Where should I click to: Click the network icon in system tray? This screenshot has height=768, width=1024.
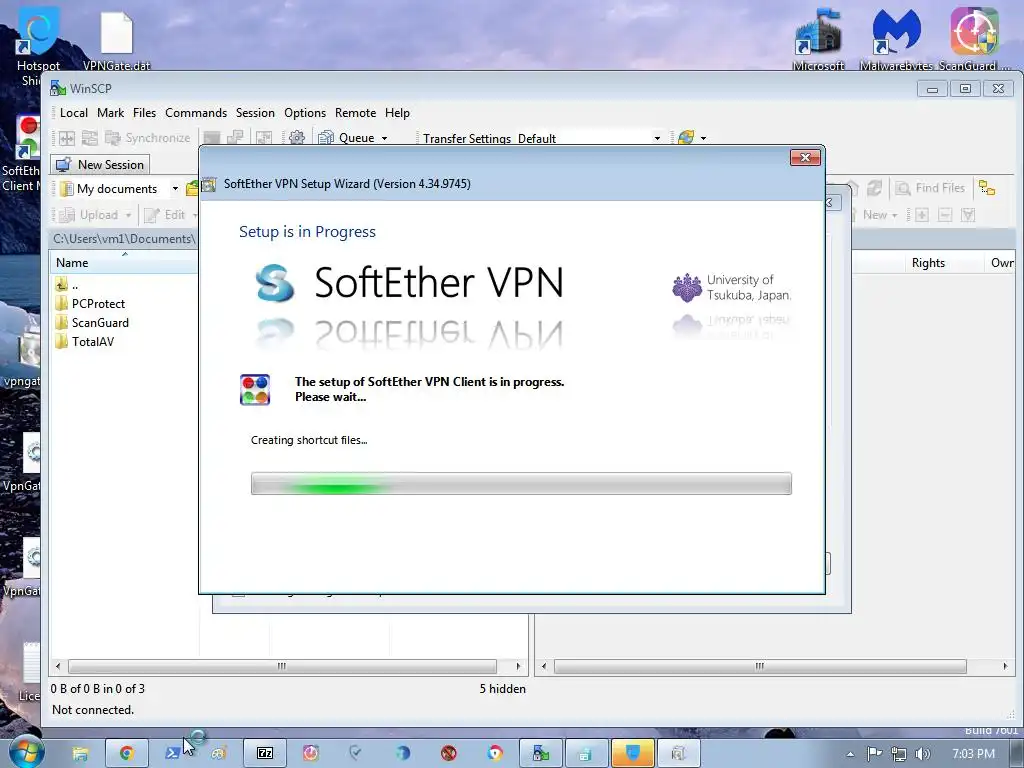click(x=899, y=754)
